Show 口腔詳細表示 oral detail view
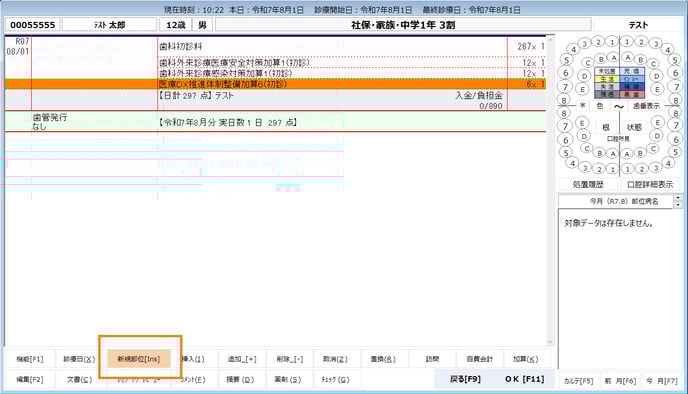Image resolution: width=688 pixels, height=394 pixels. pos(650,184)
